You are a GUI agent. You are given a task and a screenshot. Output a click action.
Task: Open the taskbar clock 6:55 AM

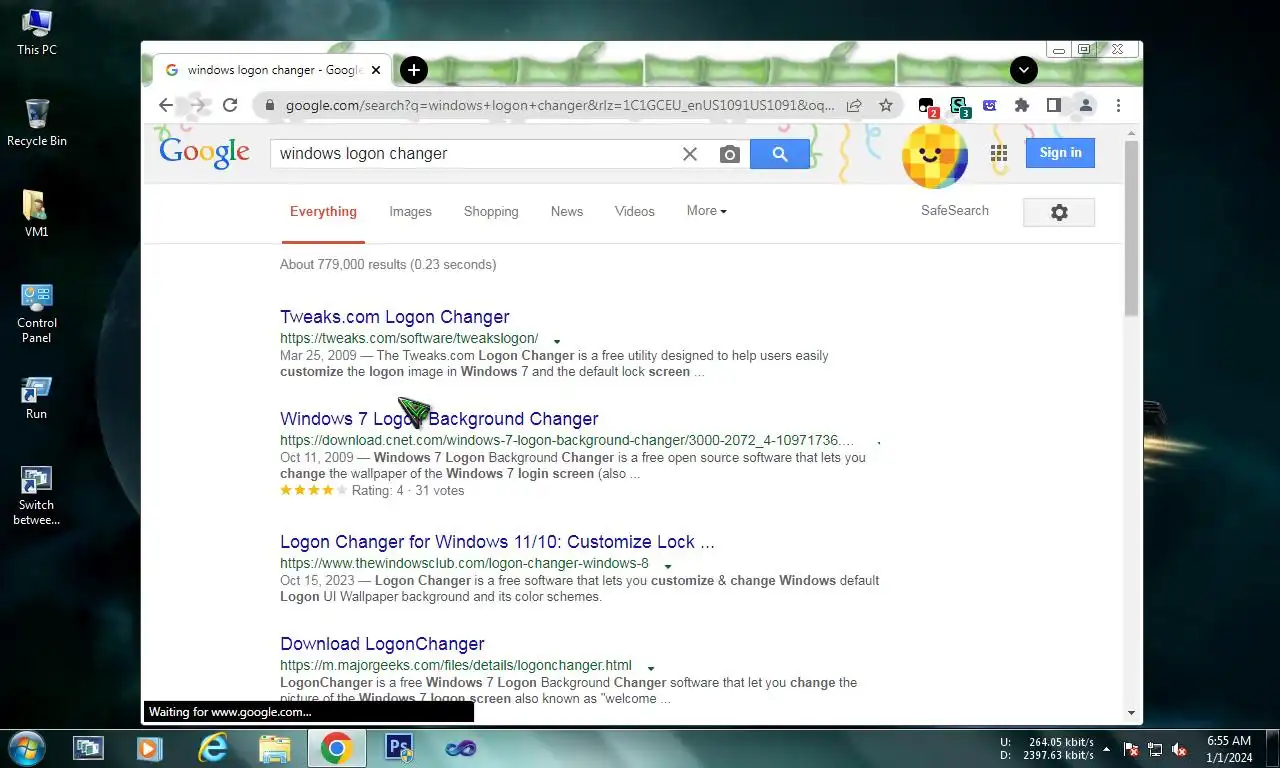(x=1229, y=748)
